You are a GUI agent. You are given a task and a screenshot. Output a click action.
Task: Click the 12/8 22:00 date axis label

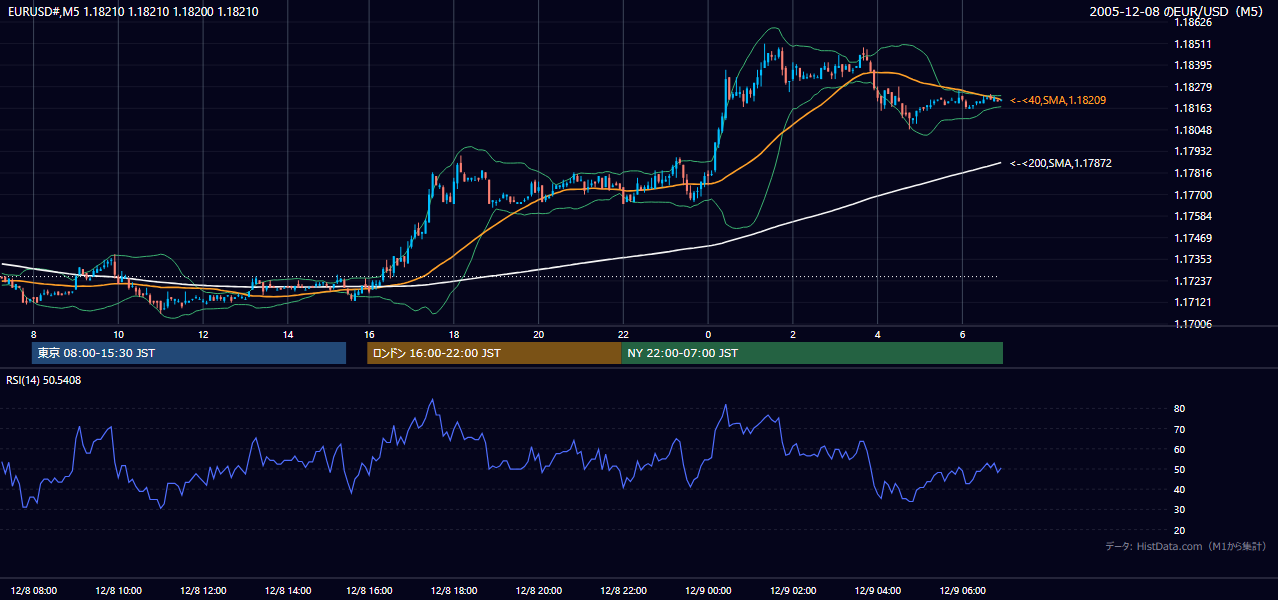click(623, 590)
